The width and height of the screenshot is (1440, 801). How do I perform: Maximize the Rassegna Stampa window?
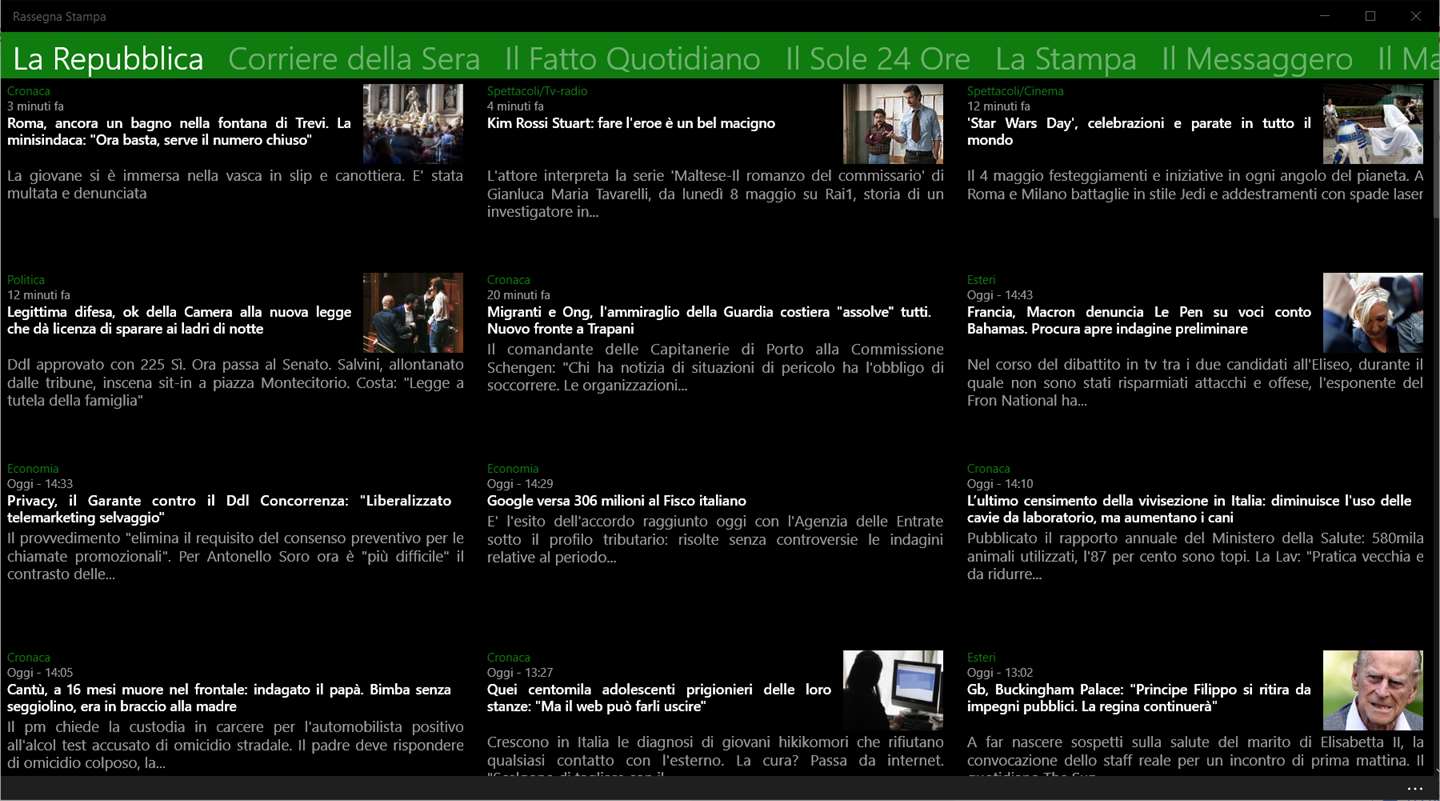pos(1370,16)
